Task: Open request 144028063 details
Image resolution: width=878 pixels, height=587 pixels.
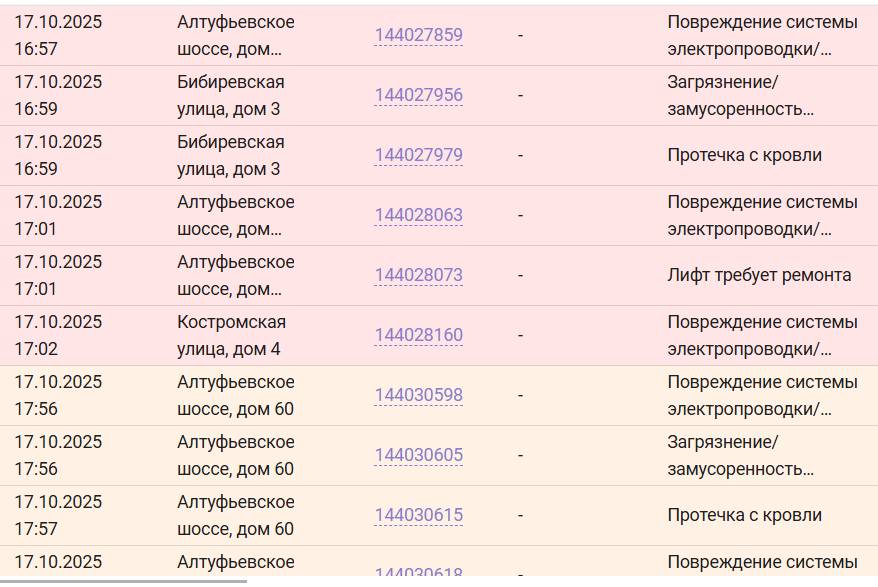Action: [418, 216]
